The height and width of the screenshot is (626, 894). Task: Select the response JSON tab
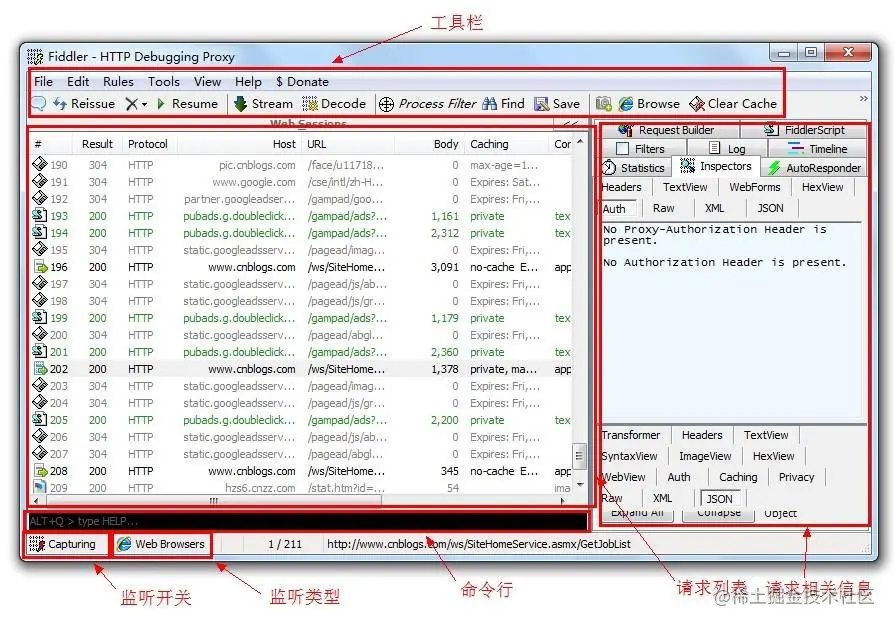720,498
